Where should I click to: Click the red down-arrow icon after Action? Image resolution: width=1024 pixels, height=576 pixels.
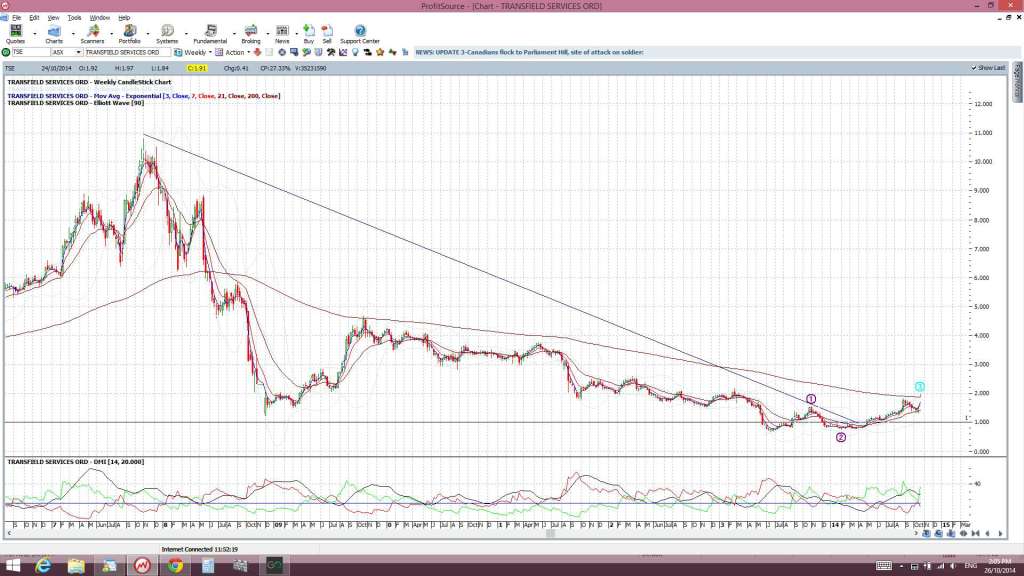(257, 52)
